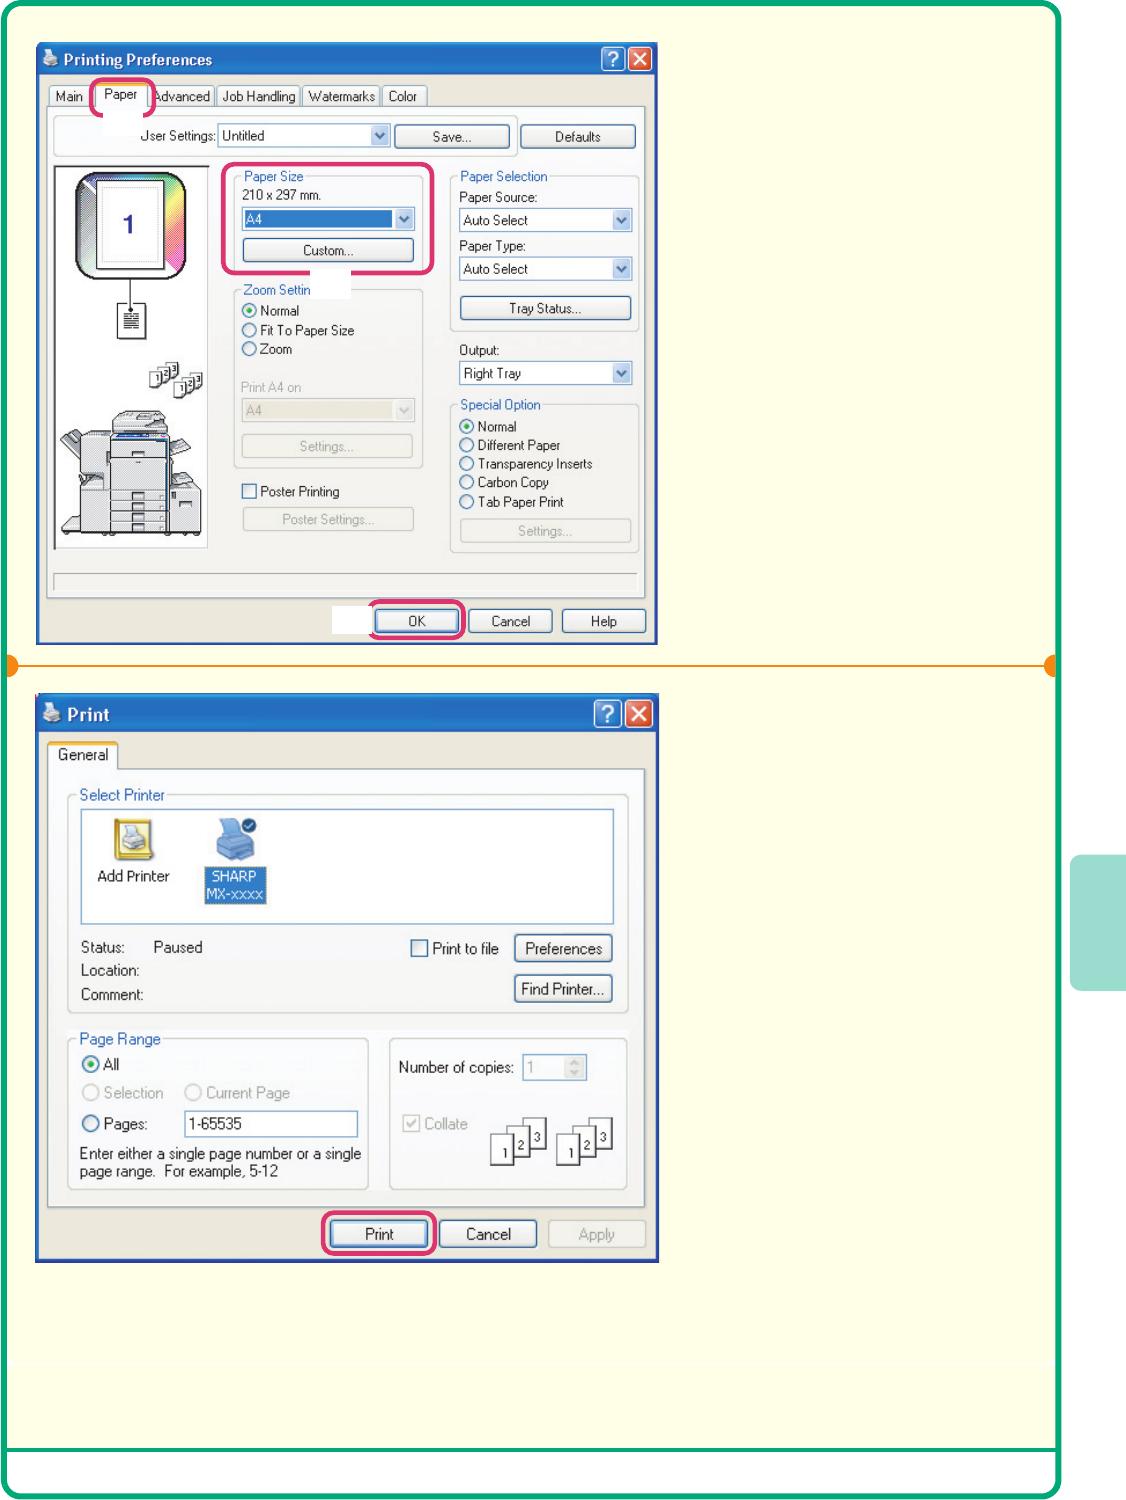
Task: Open the Paper Source dropdown
Action: click(x=622, y=220)
